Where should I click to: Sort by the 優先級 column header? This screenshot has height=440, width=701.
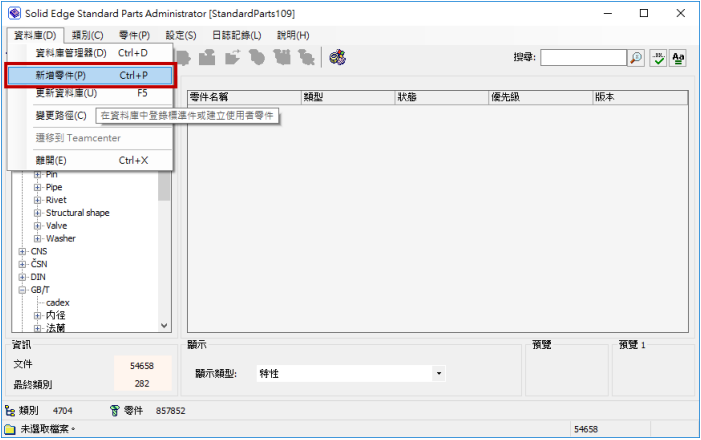coord(541,97)
